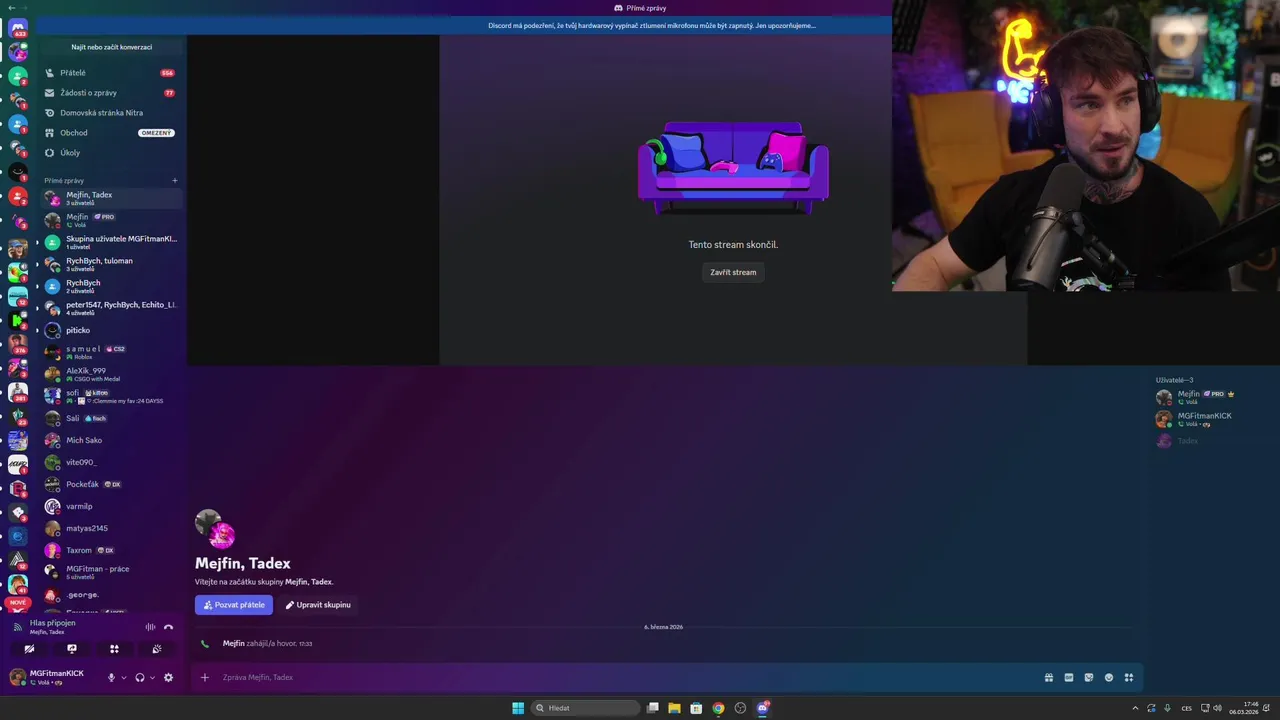Open voice connection signal details

[17, 627]
